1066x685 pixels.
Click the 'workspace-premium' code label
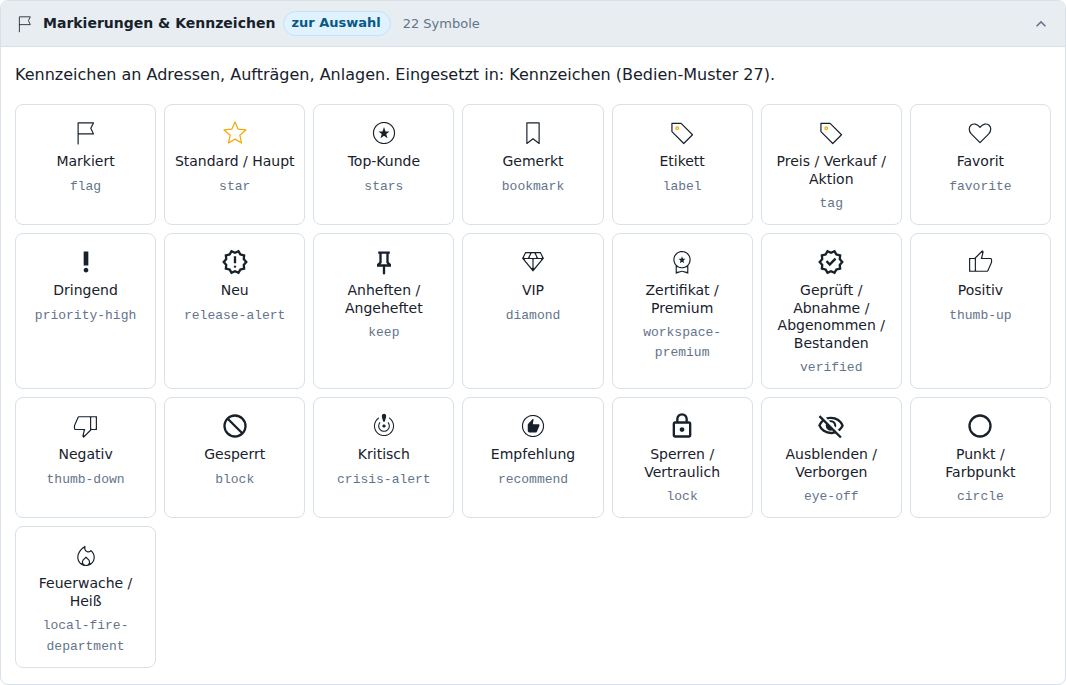pyautogui.click(x=682, y=342)
